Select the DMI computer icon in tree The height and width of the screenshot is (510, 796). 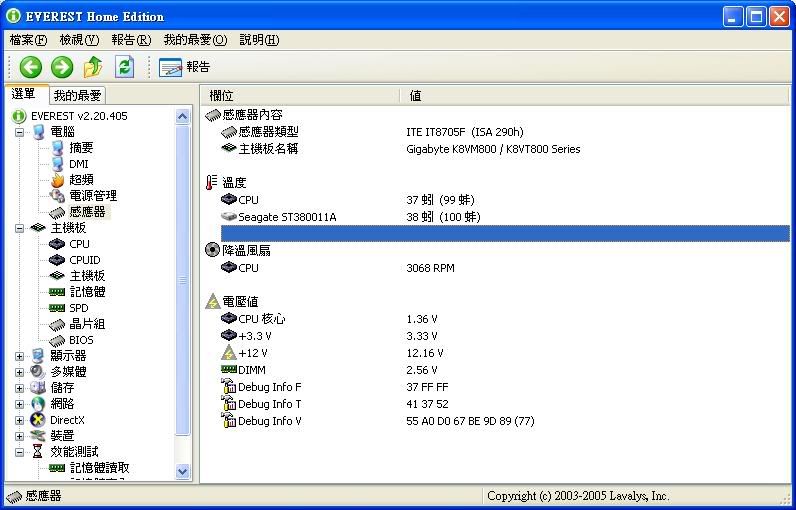tap(57, 164)
